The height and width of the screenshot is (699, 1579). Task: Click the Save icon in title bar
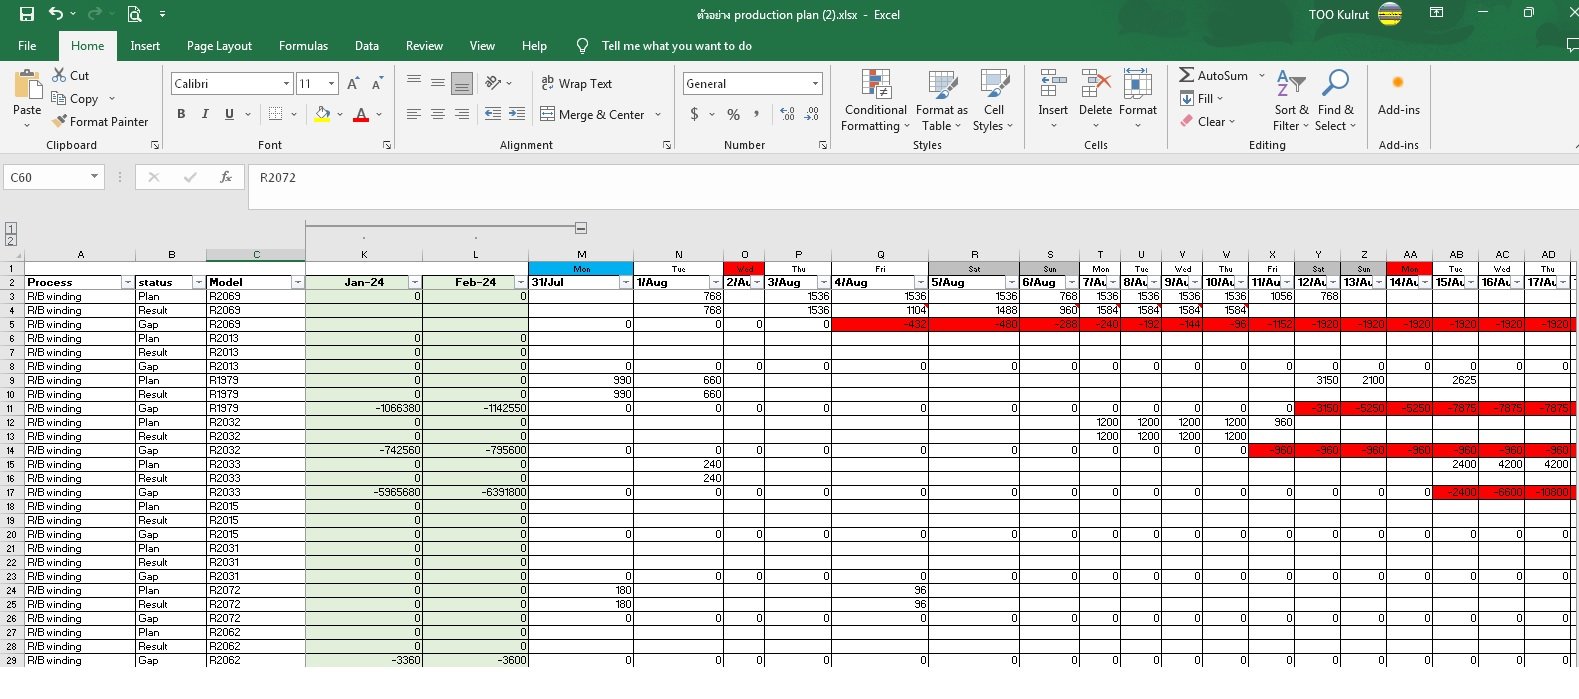[27, 14]
